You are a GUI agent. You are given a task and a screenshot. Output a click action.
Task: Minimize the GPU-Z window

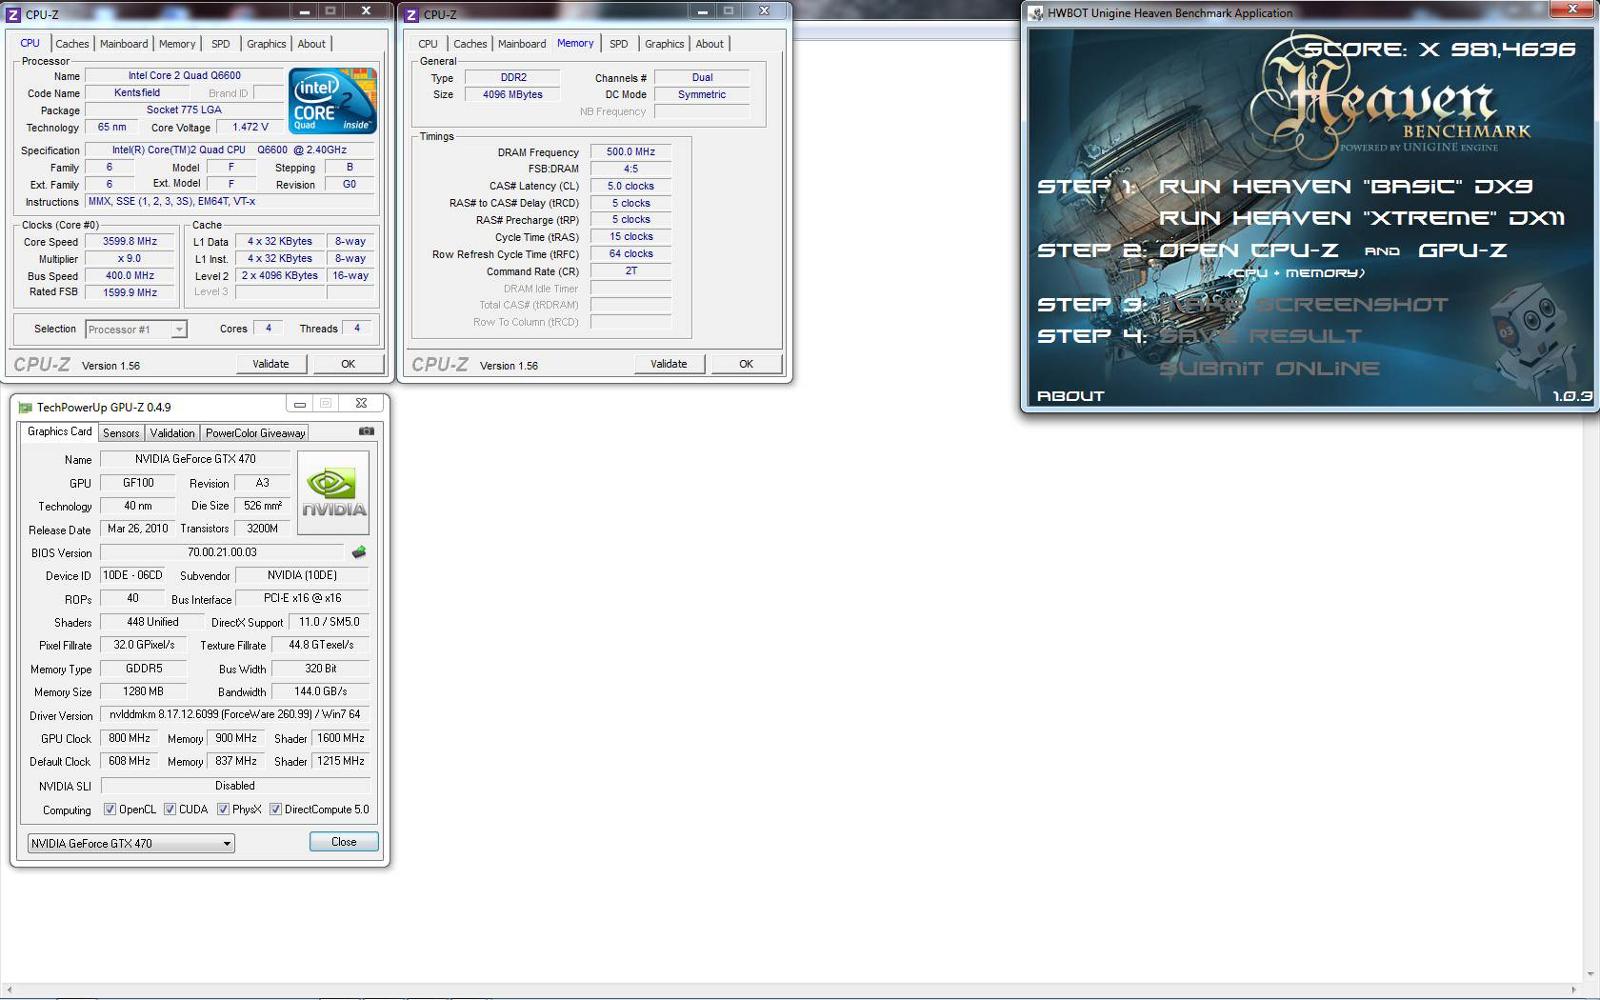(299, 404)
